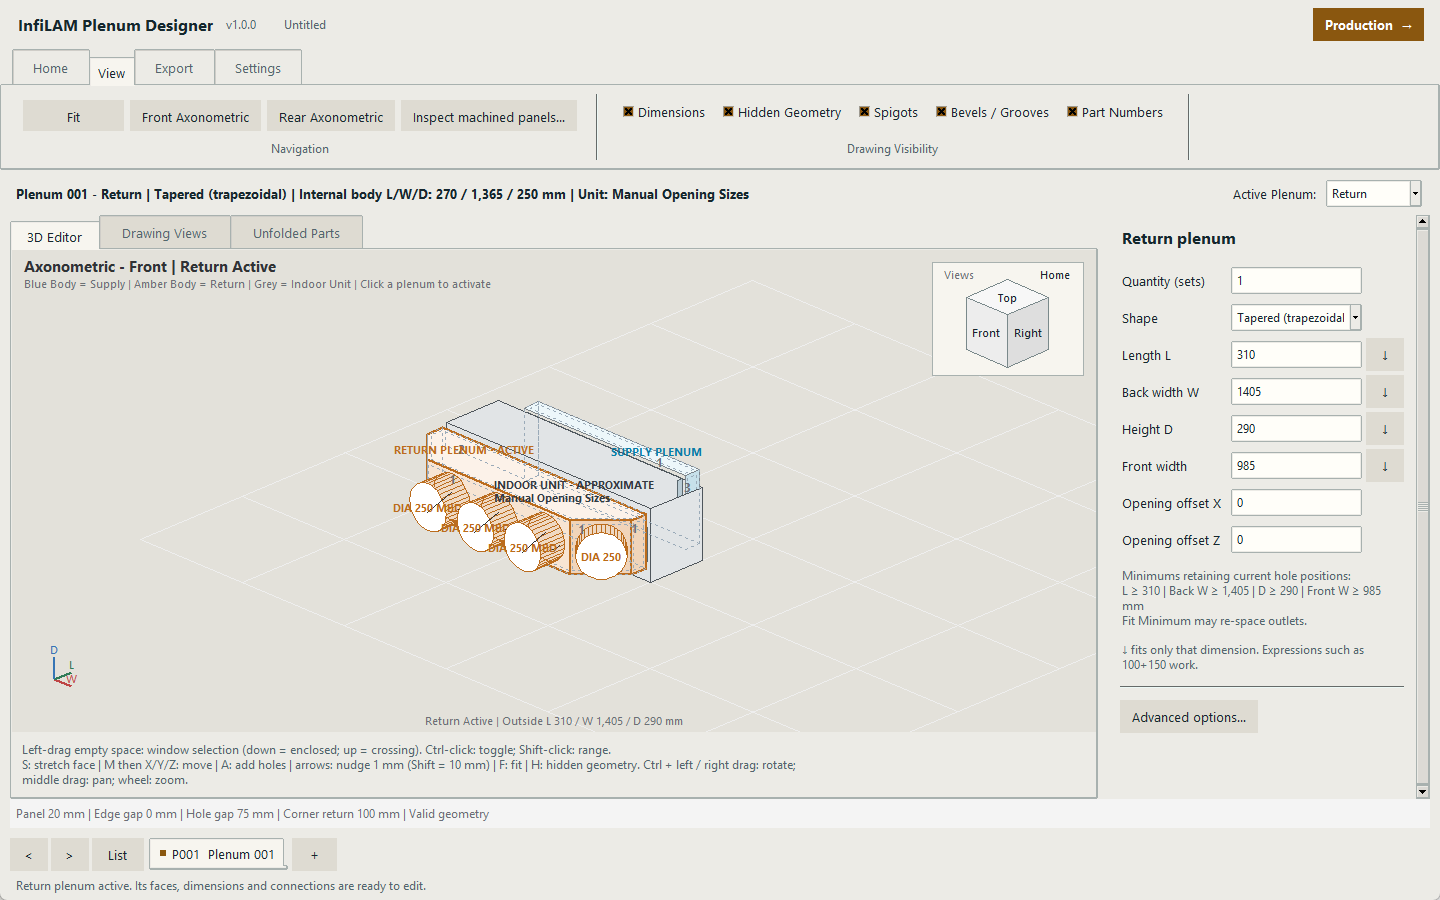Switch to Rear Axonometric view
The image size is (1440, 900).
pos(331,117)
